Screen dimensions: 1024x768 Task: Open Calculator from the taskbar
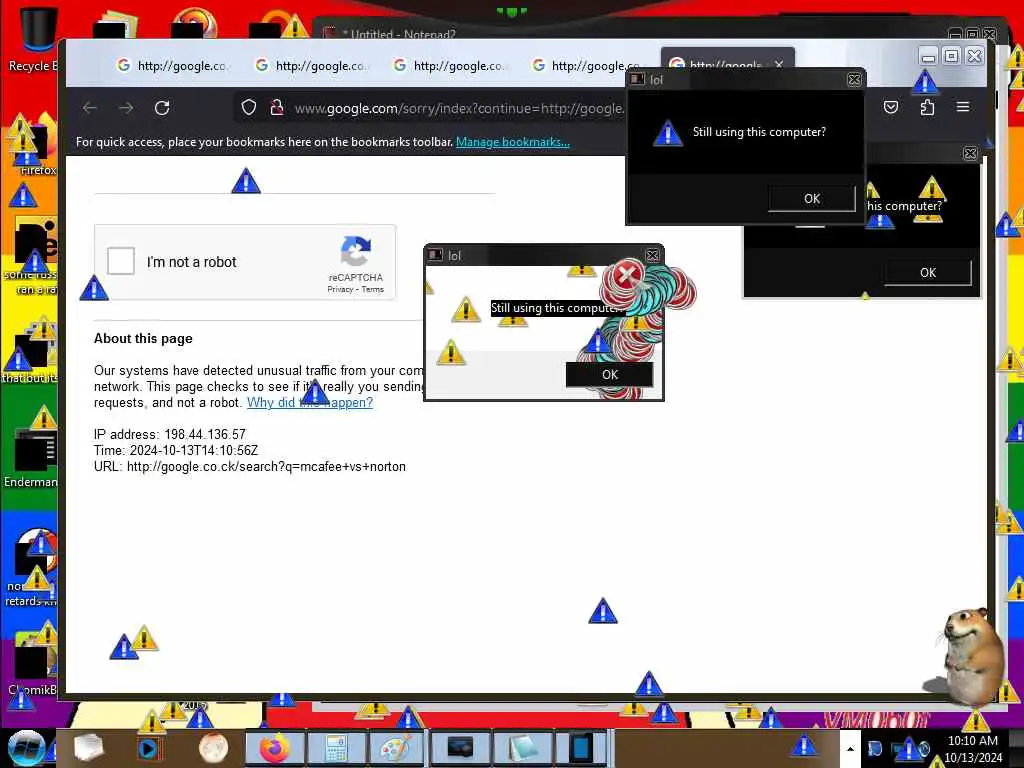[x=336, y=748]
